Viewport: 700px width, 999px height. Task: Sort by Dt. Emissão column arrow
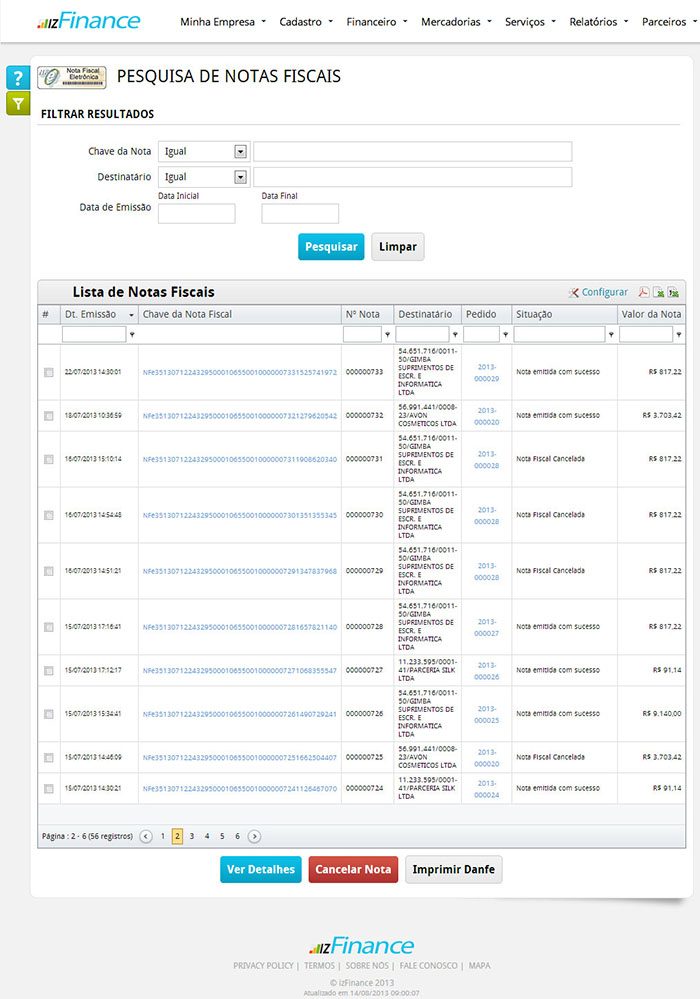pyautogui.click(x=131, y=315)
